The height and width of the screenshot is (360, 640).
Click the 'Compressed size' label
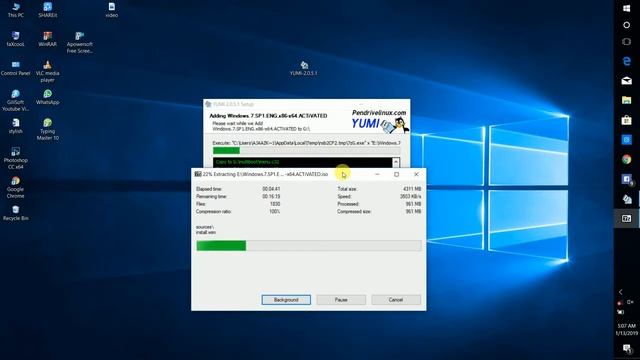[x=354, y=211]
